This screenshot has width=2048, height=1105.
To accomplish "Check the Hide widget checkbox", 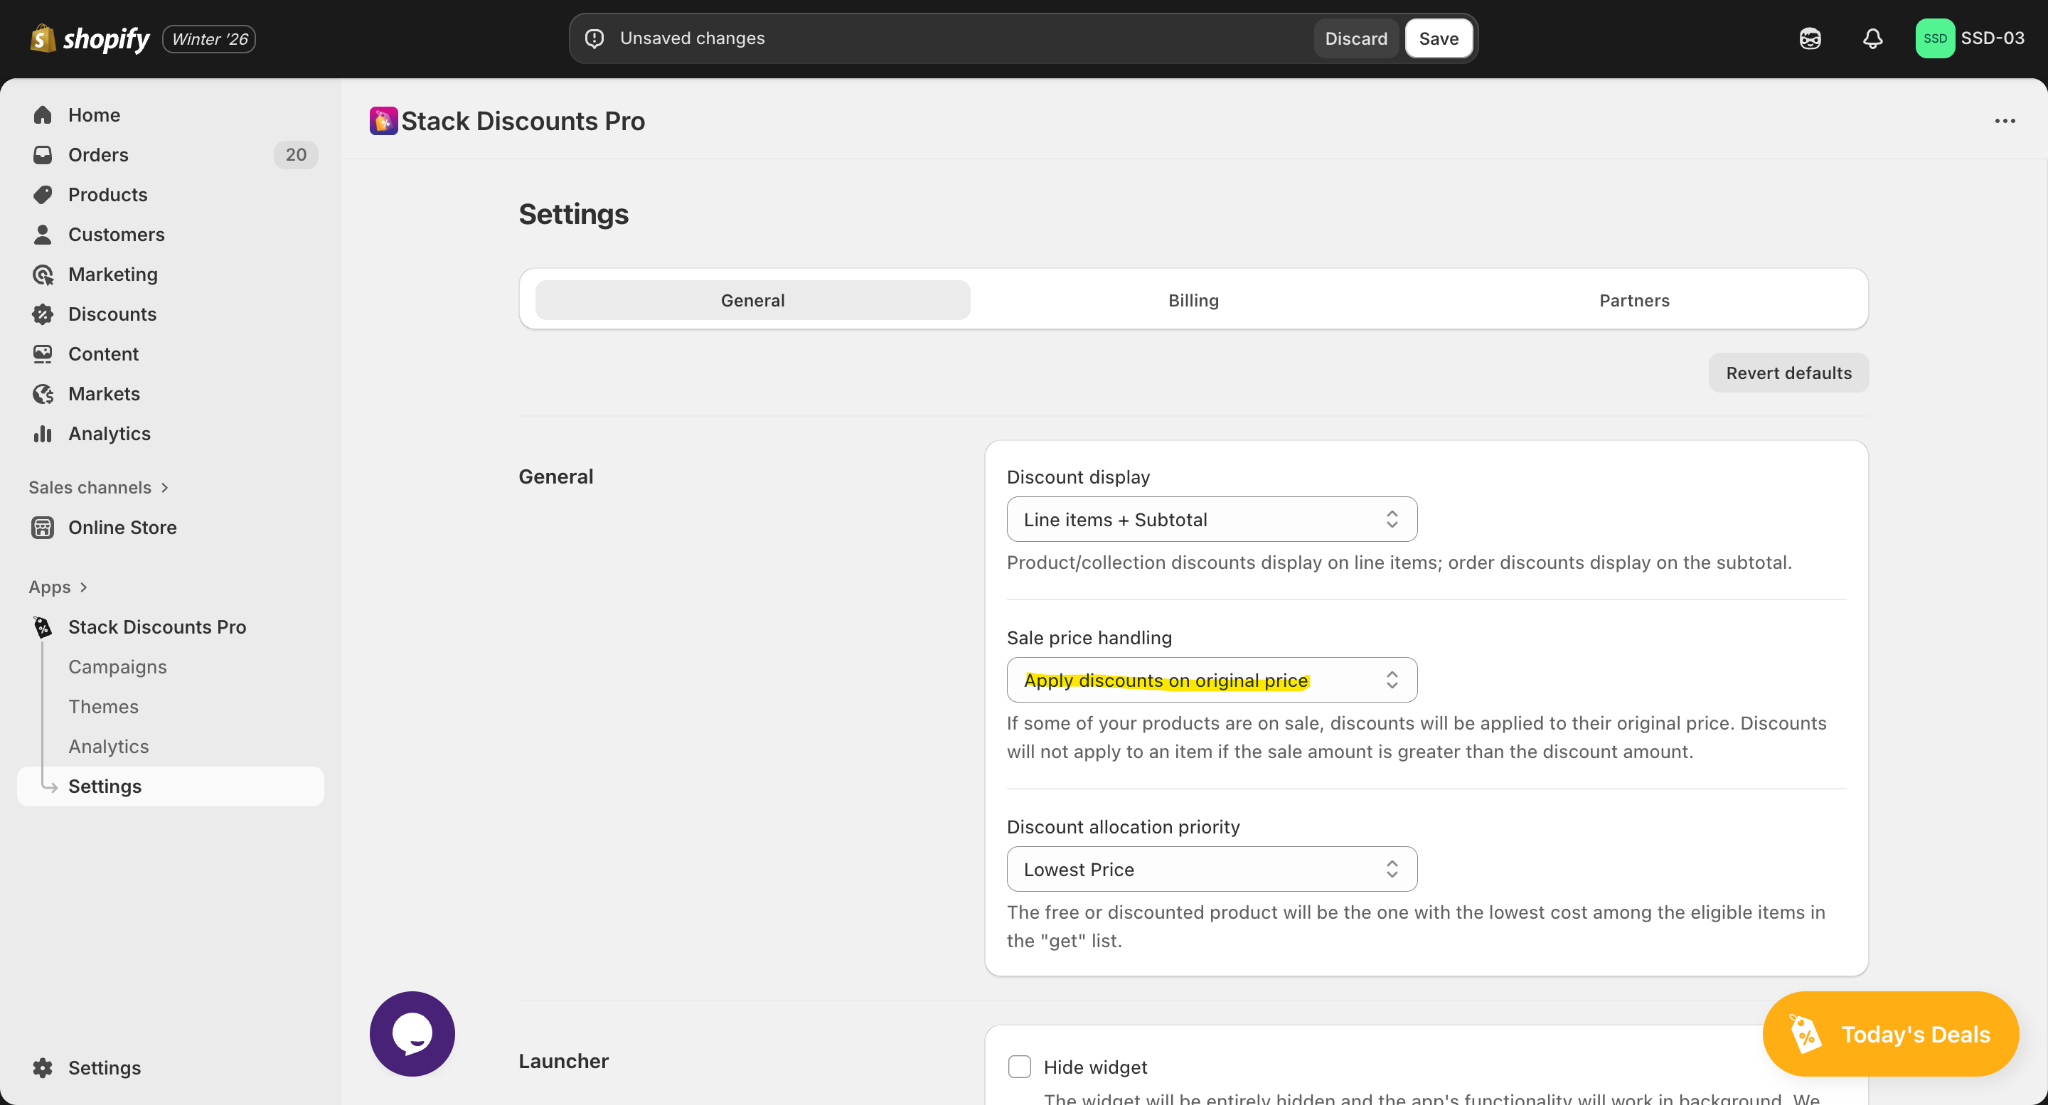I will [1019, 1066].
